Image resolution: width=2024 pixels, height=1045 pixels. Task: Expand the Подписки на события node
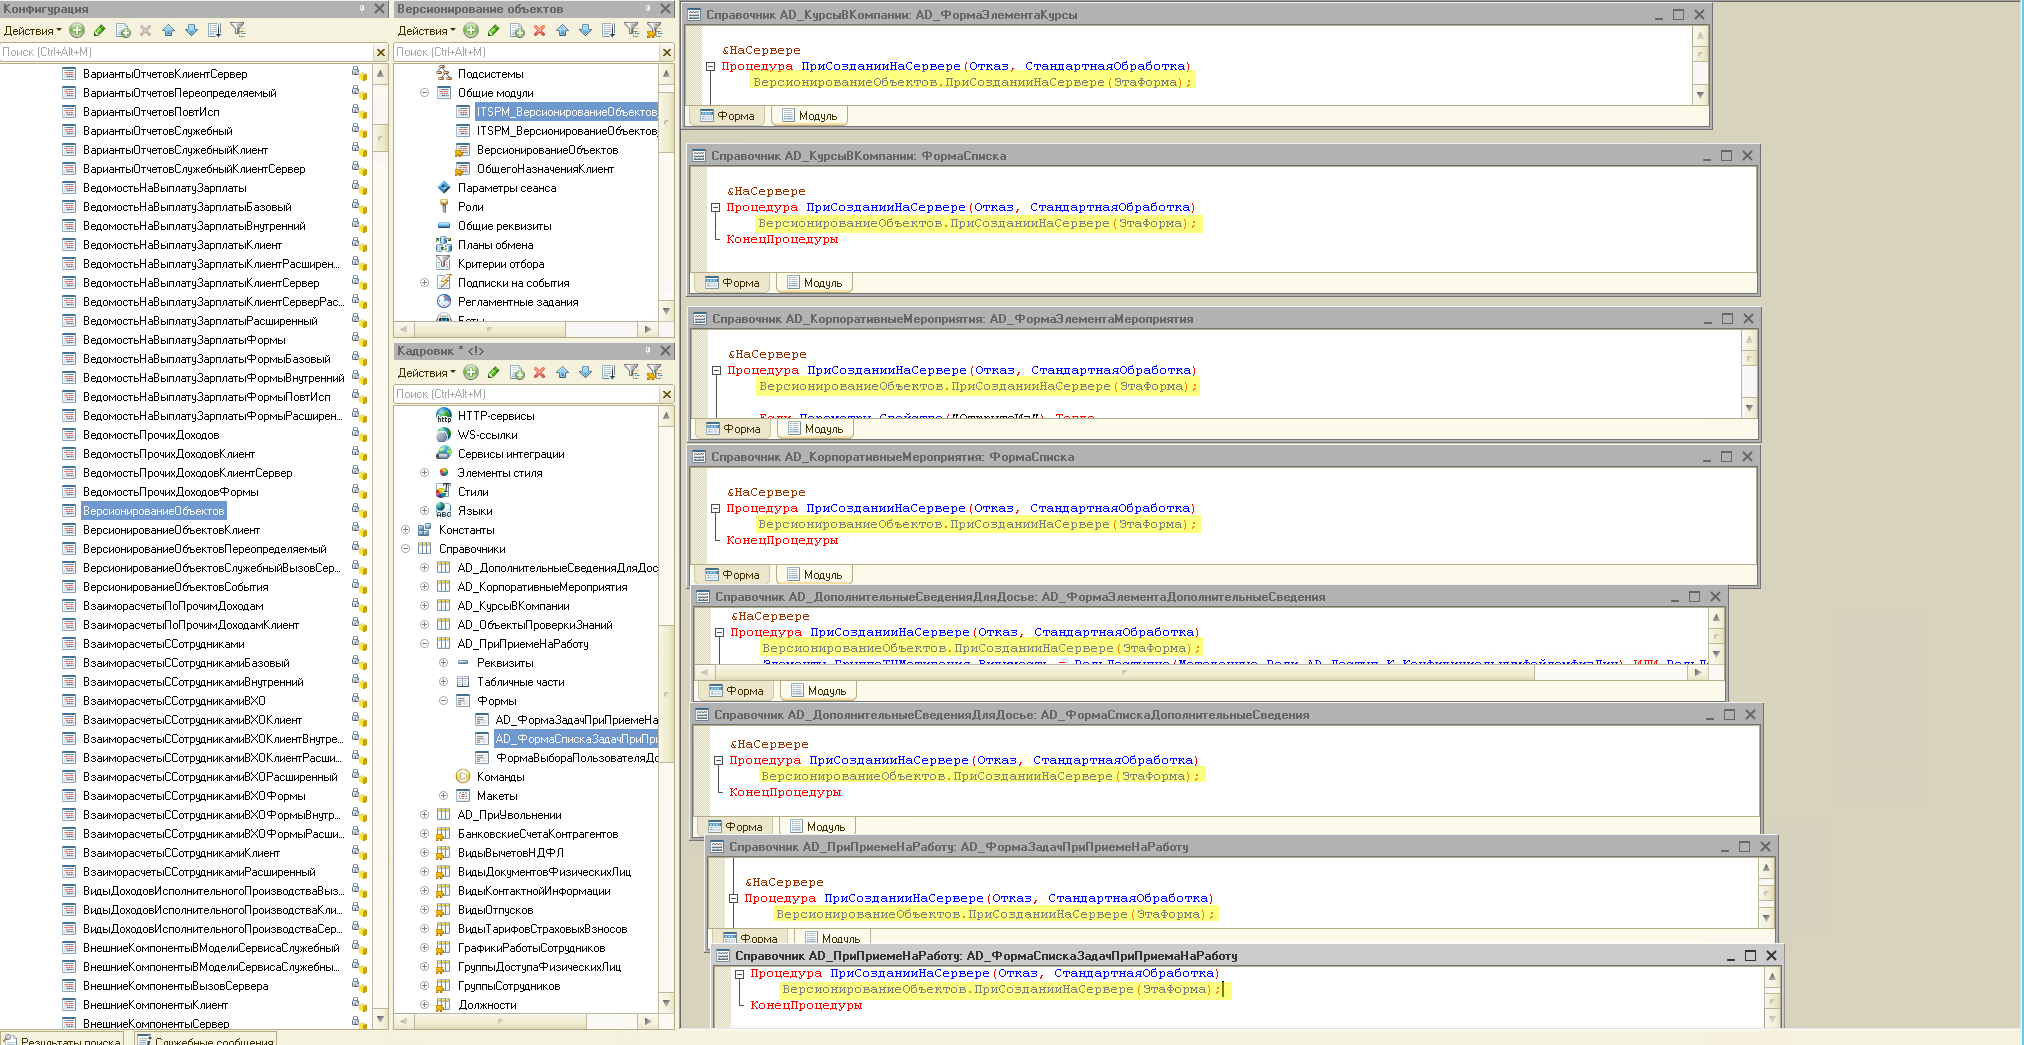click(x=424, y=283)
